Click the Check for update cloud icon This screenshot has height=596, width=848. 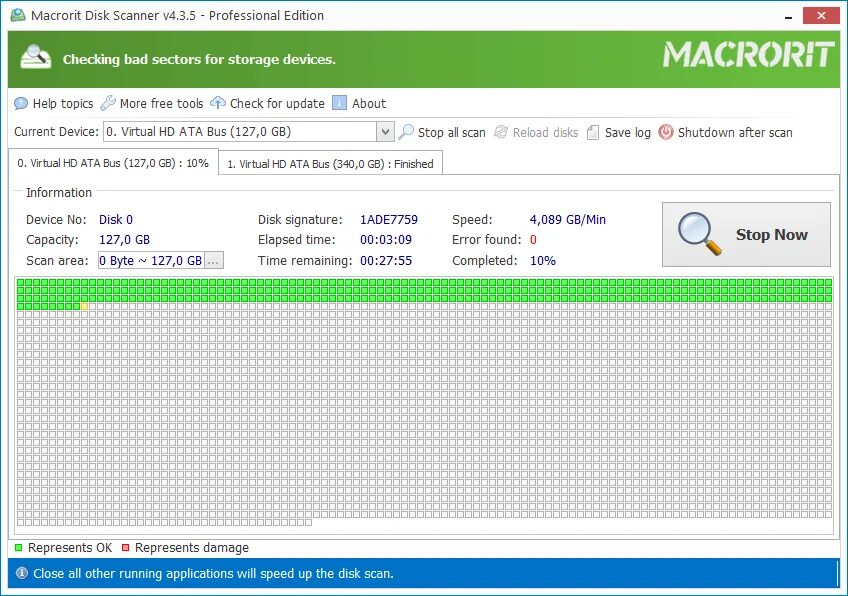pos(218,103)
